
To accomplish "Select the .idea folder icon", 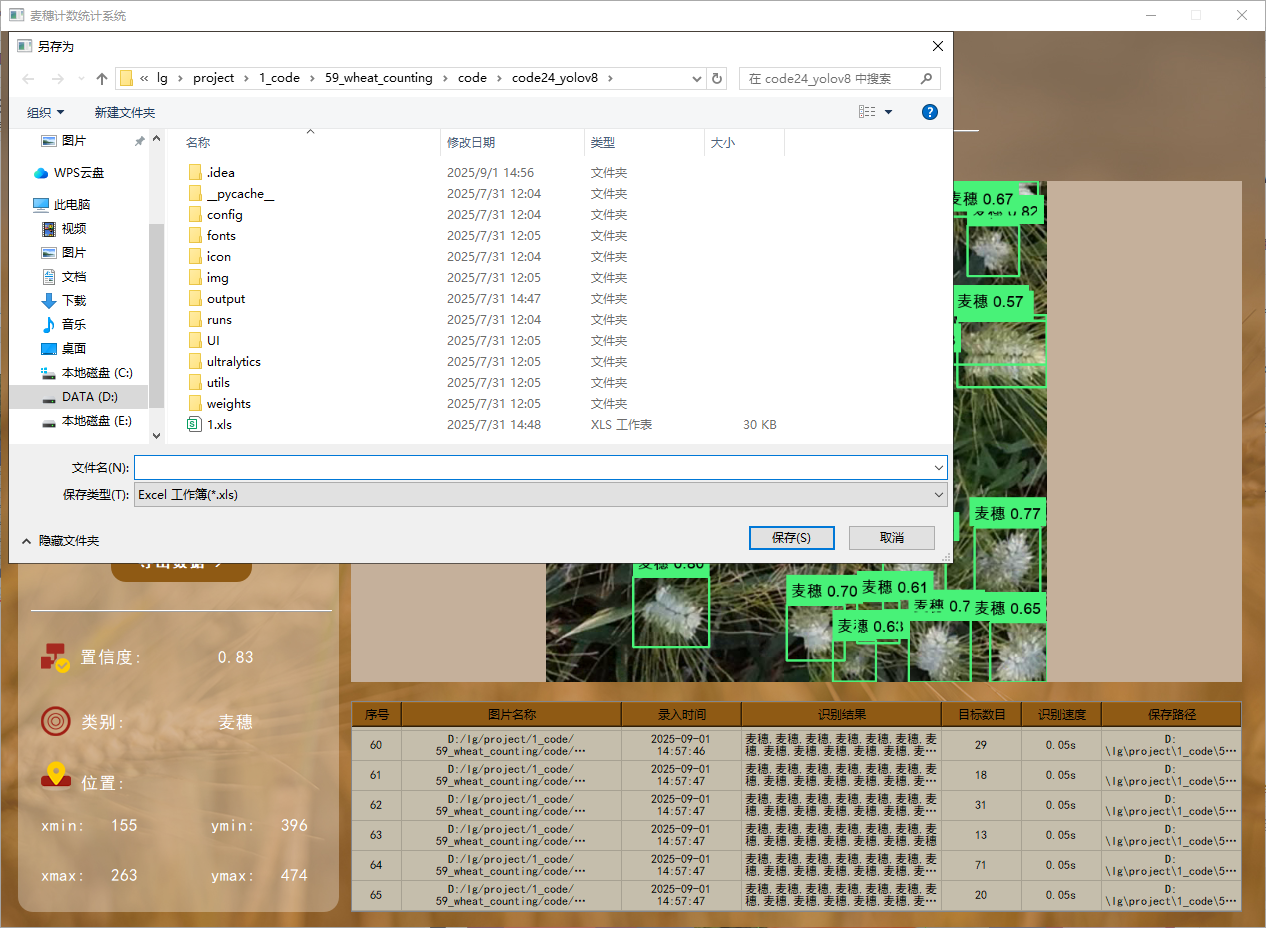I will click(x=195, y=173).
